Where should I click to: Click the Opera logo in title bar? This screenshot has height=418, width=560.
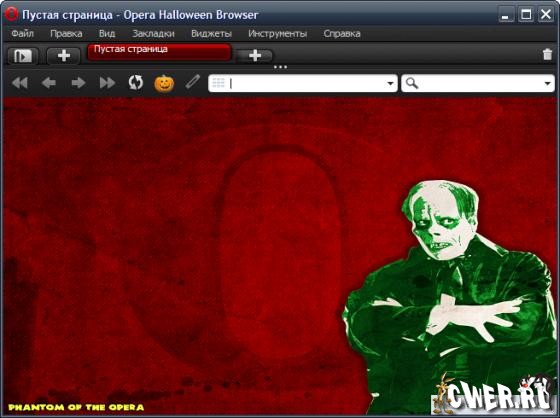coord(11,14)
